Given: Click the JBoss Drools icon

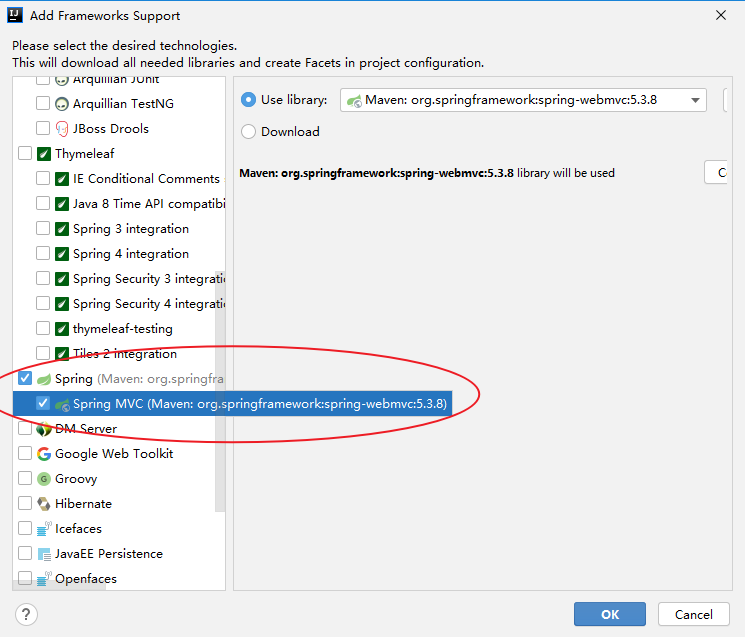Looking at the screenshot, I should [x=62, y=129].
